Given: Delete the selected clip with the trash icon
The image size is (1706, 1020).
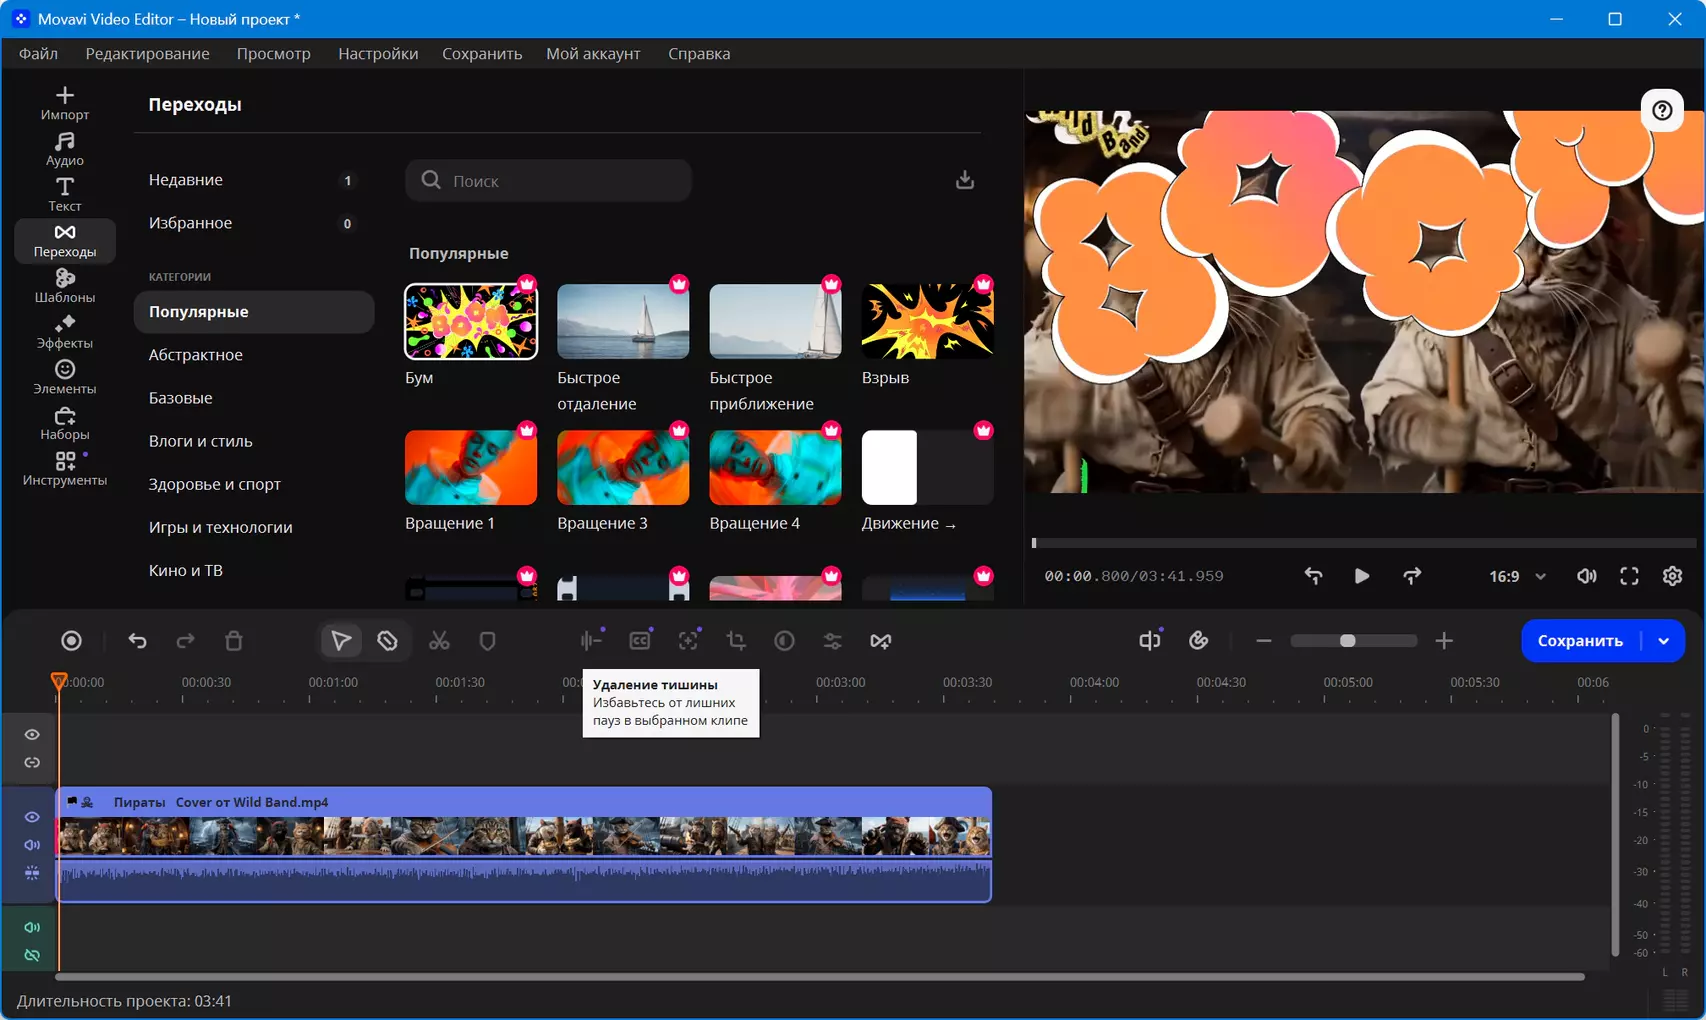Looking at the screenshot, I should 234,641.
